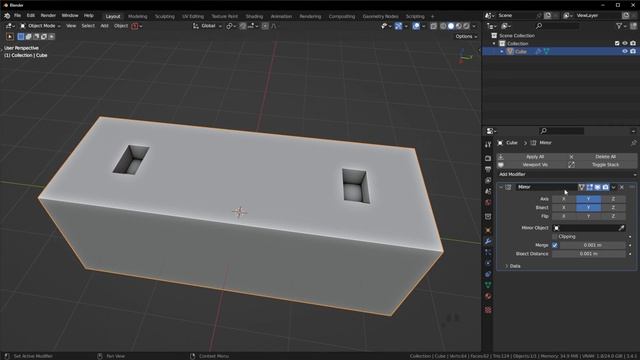This screenshot has width=640, height=360.
Task: Click the Delete All button
Action: [602, 157]
